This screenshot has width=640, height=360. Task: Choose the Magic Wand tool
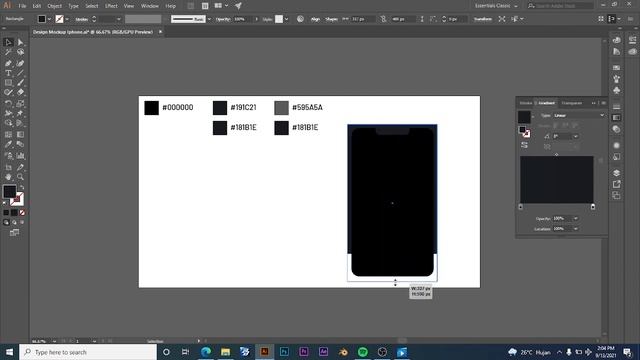8,52
